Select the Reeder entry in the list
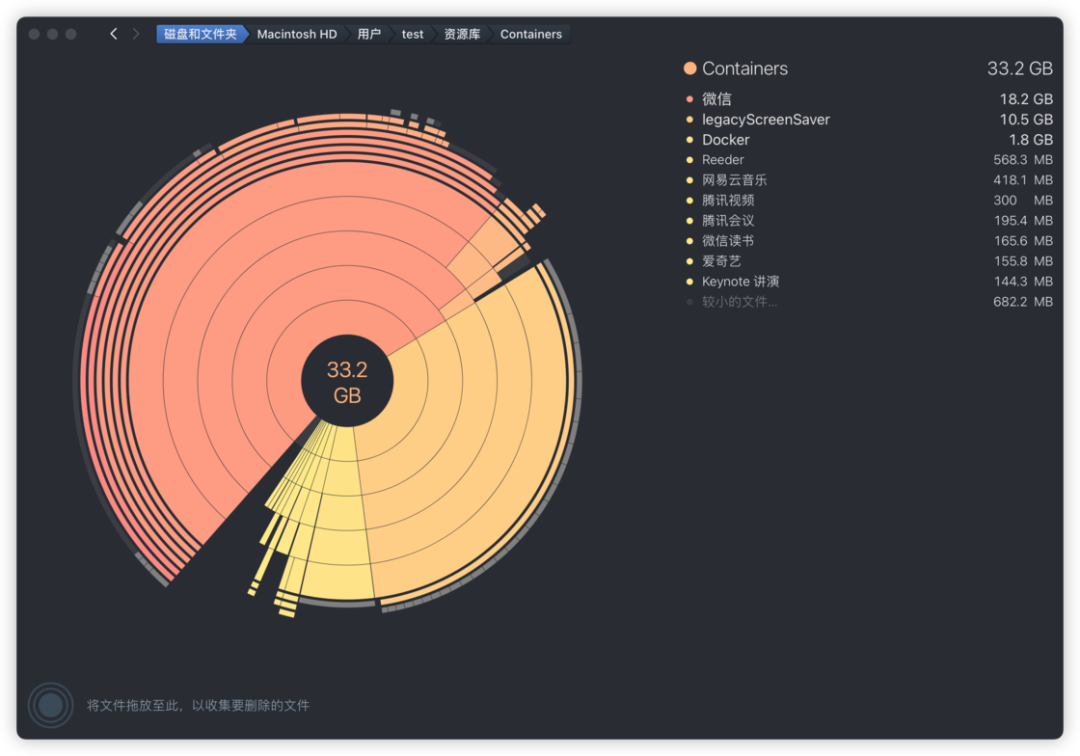 pos(722,159)
